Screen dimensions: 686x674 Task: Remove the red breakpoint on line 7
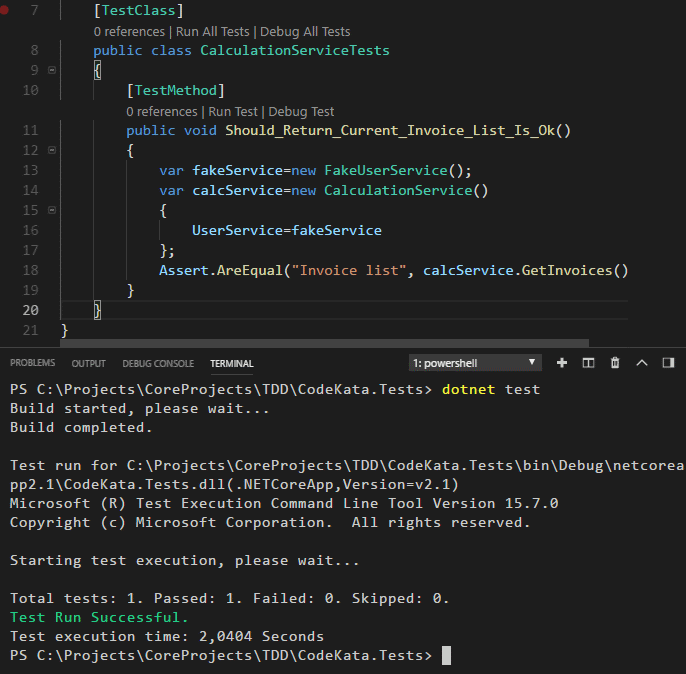[x=4, y=10]
